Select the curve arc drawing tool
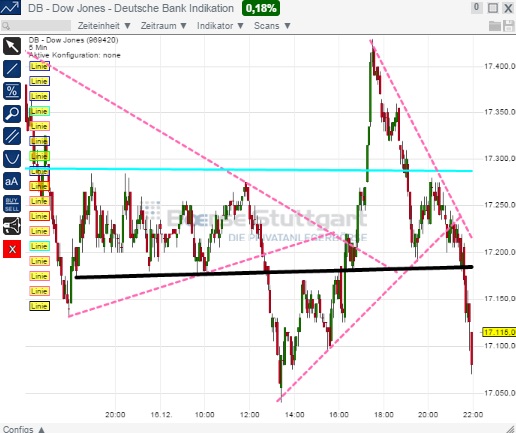Viewport: 516px width, 433px height. coord(12,159)
